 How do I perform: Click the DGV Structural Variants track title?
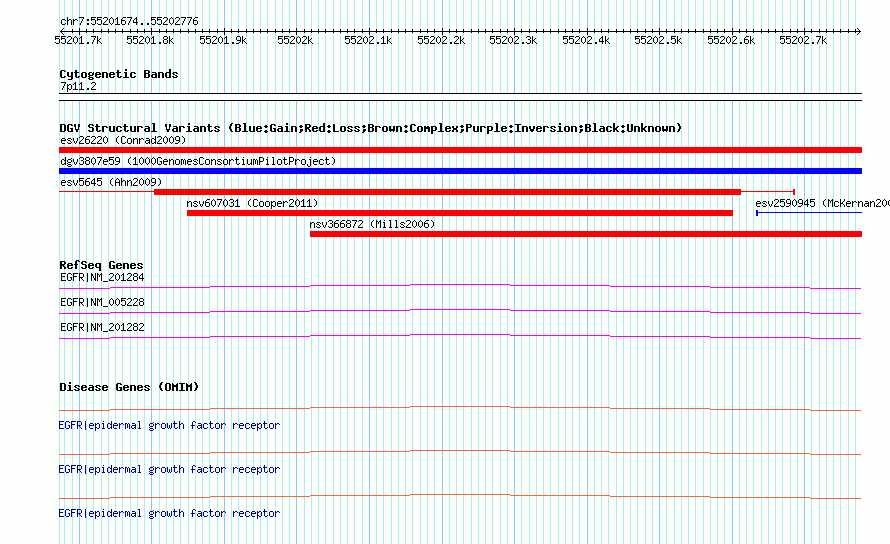click(371, 128)
